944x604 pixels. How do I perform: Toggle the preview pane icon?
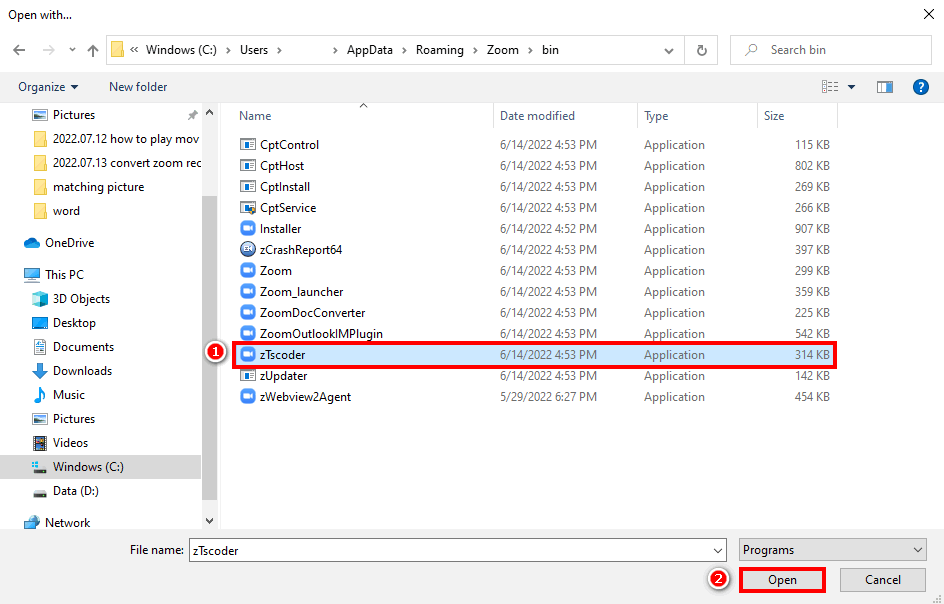[x=884, y=87]
